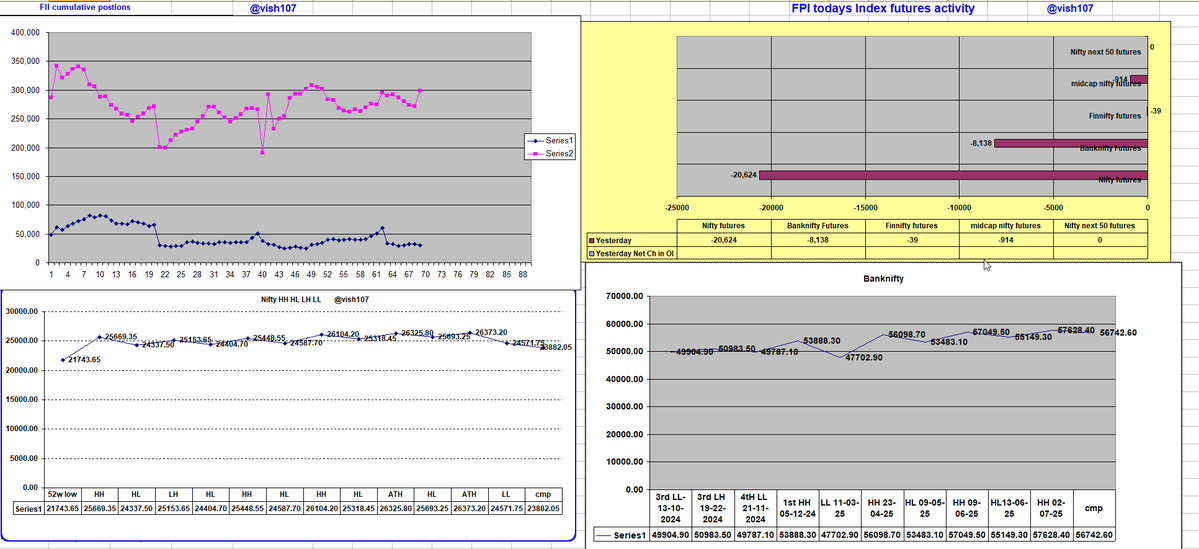Click the "Nifty HH HL LH LL" chart title

(290, 300)
